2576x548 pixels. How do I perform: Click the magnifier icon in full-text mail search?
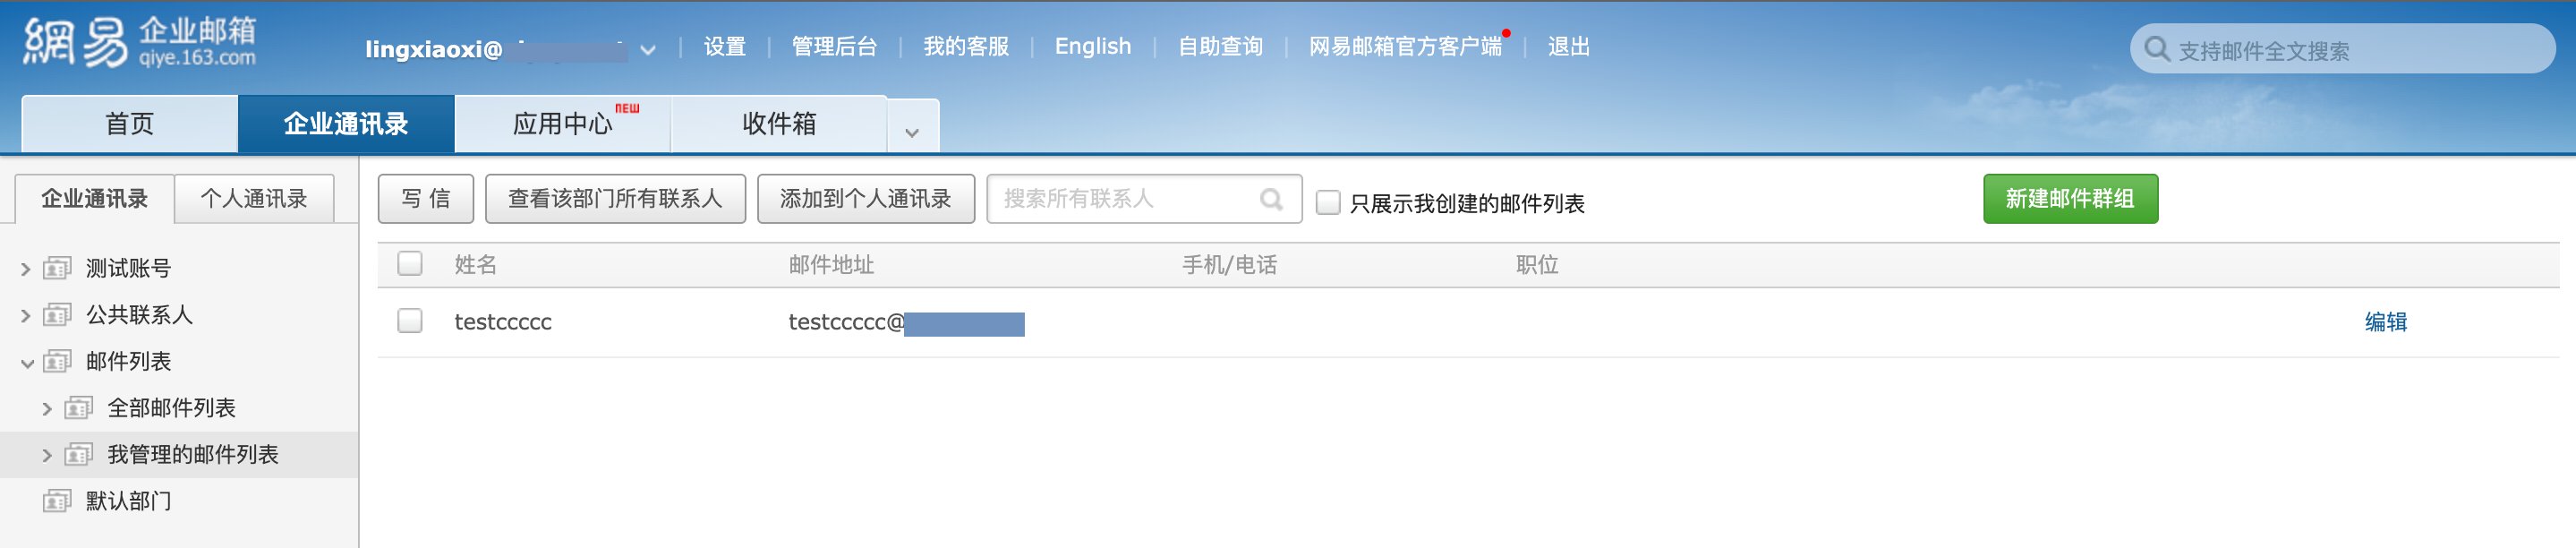tap(2157, 49)
